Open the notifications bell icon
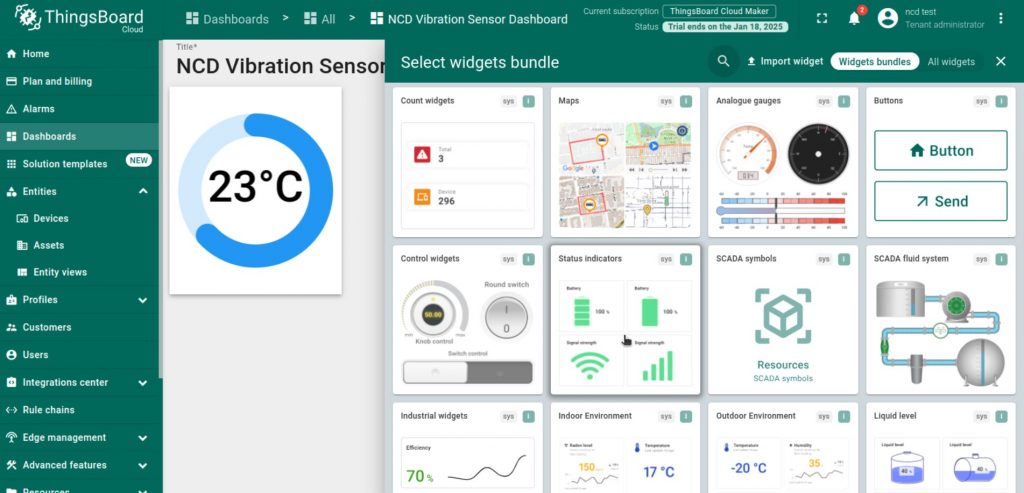The width and height of the screenshot is (1024, 493). pos(854,18)
